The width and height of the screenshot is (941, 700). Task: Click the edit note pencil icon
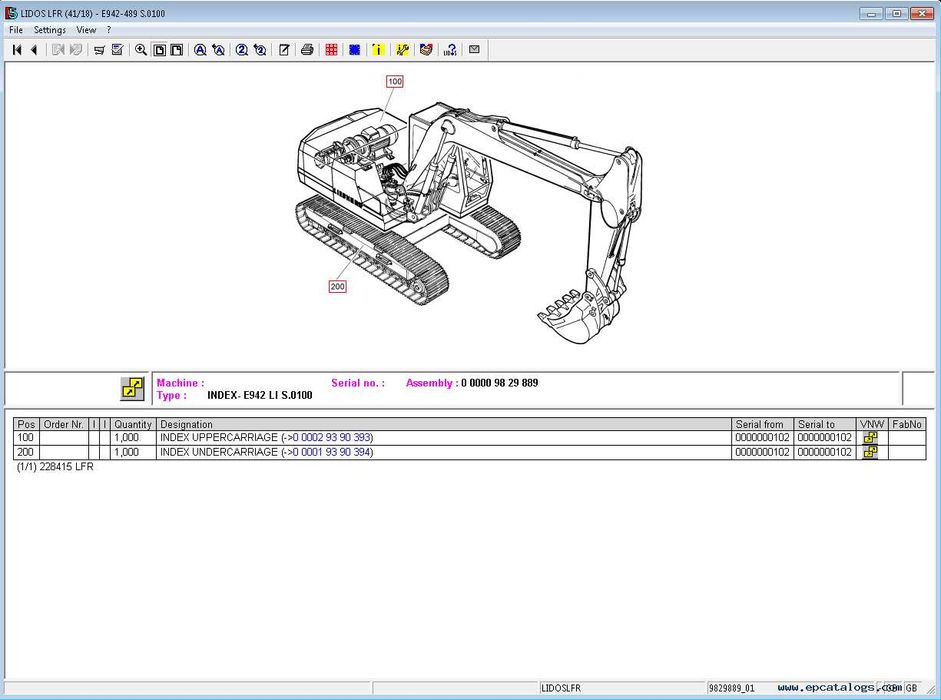click(284, 50)
